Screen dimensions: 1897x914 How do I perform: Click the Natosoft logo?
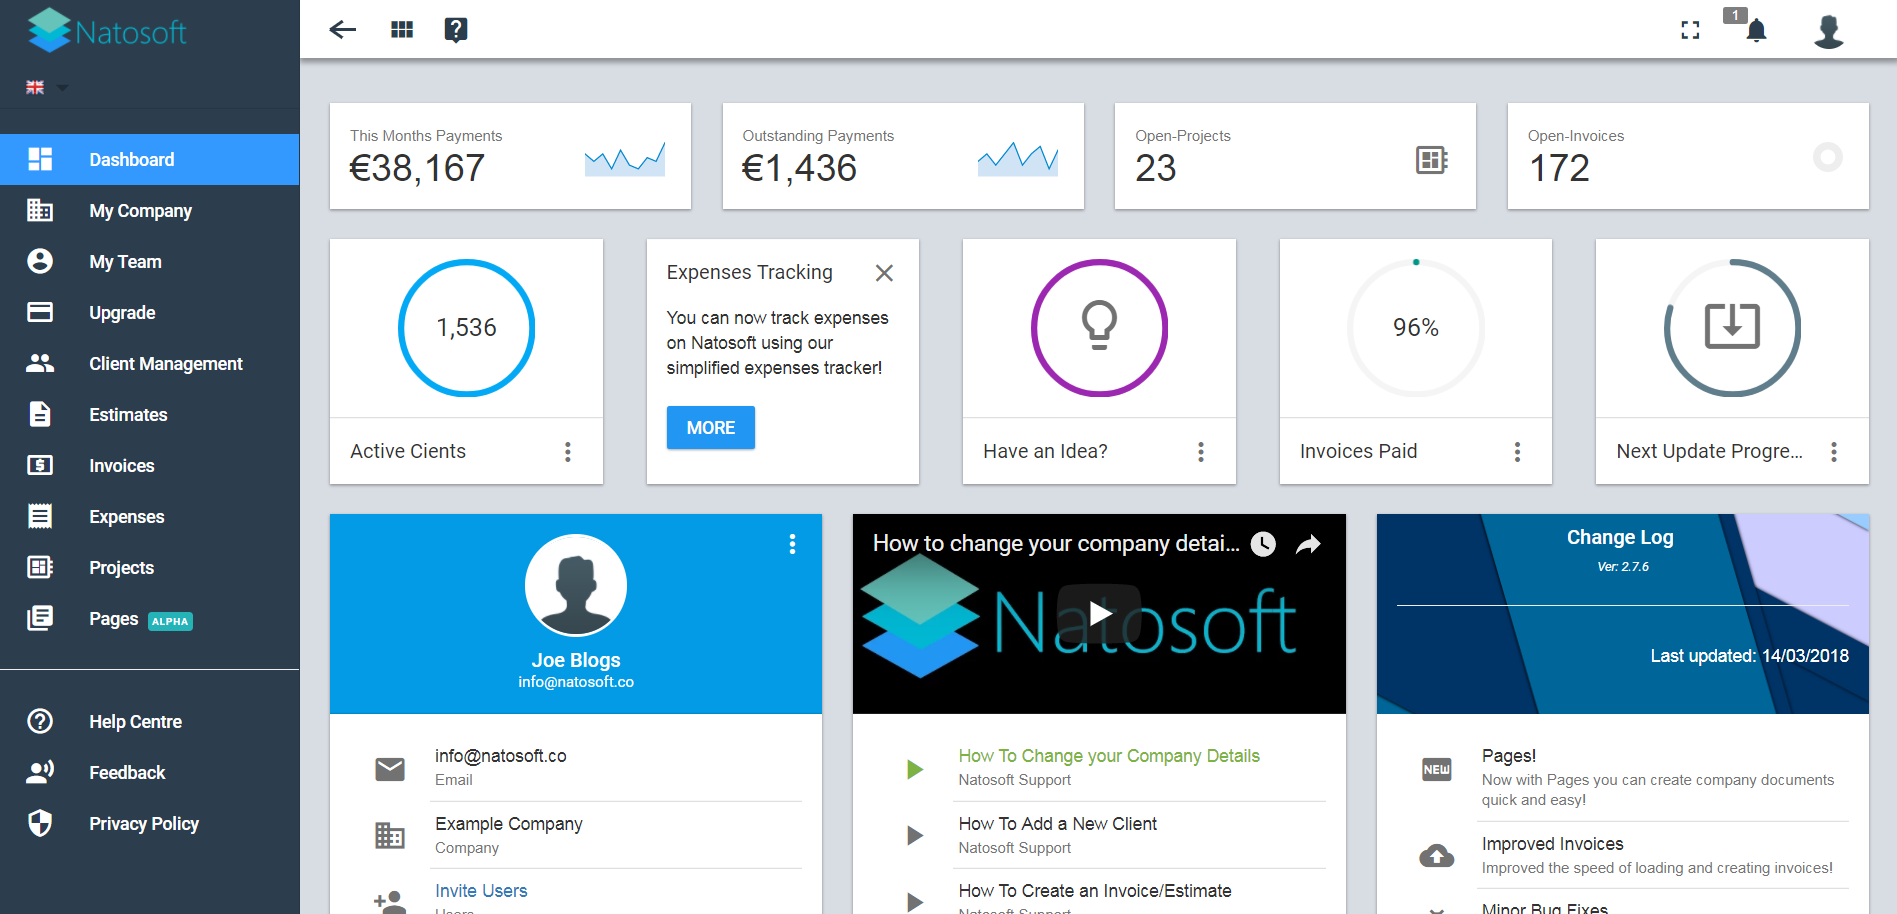pyautogui.click(x=107, y=31)
